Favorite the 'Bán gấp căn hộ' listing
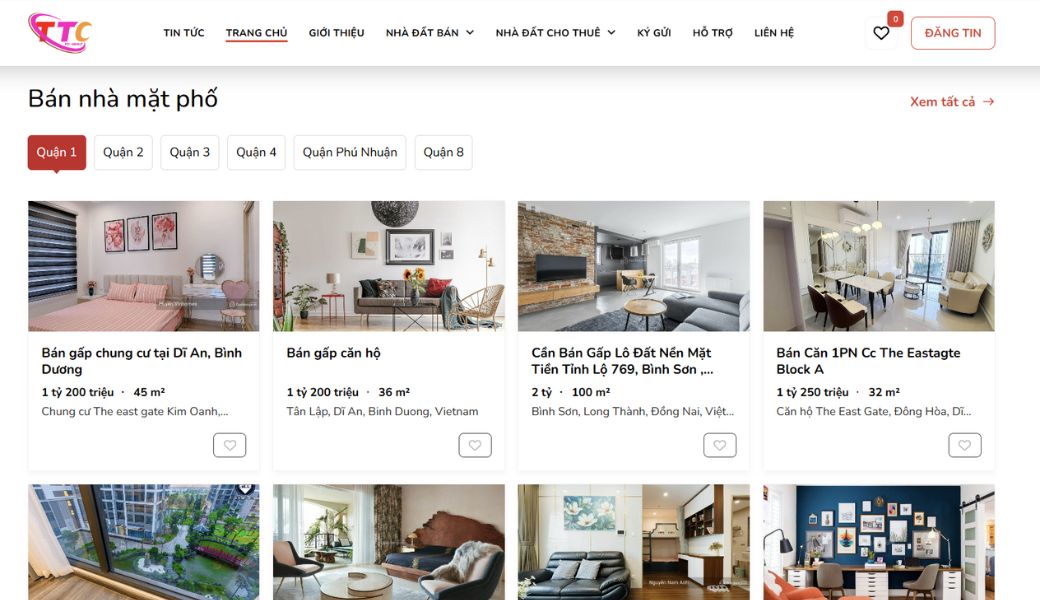The image size is (1040, 600). (475, 445)
